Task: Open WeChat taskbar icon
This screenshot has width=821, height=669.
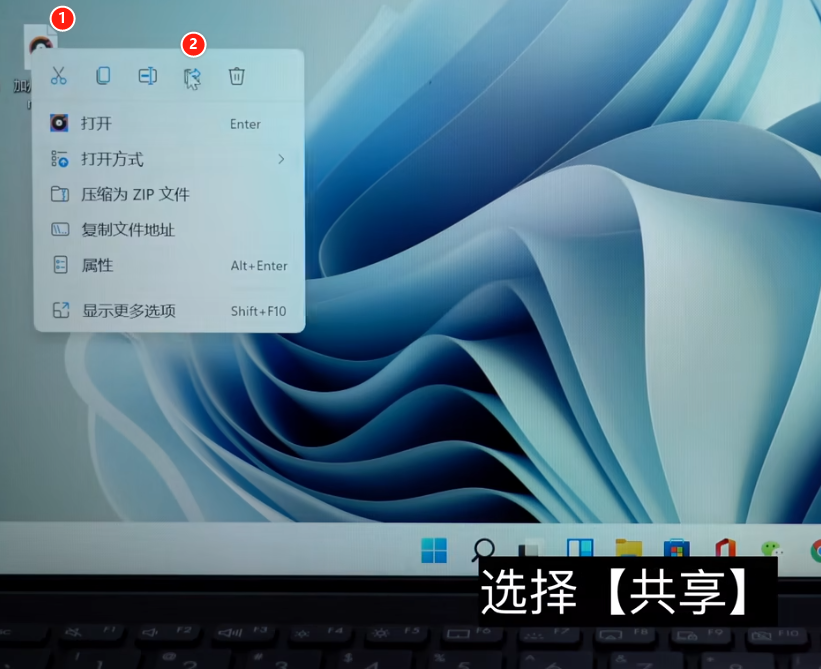Action: (x=772, y=549)
